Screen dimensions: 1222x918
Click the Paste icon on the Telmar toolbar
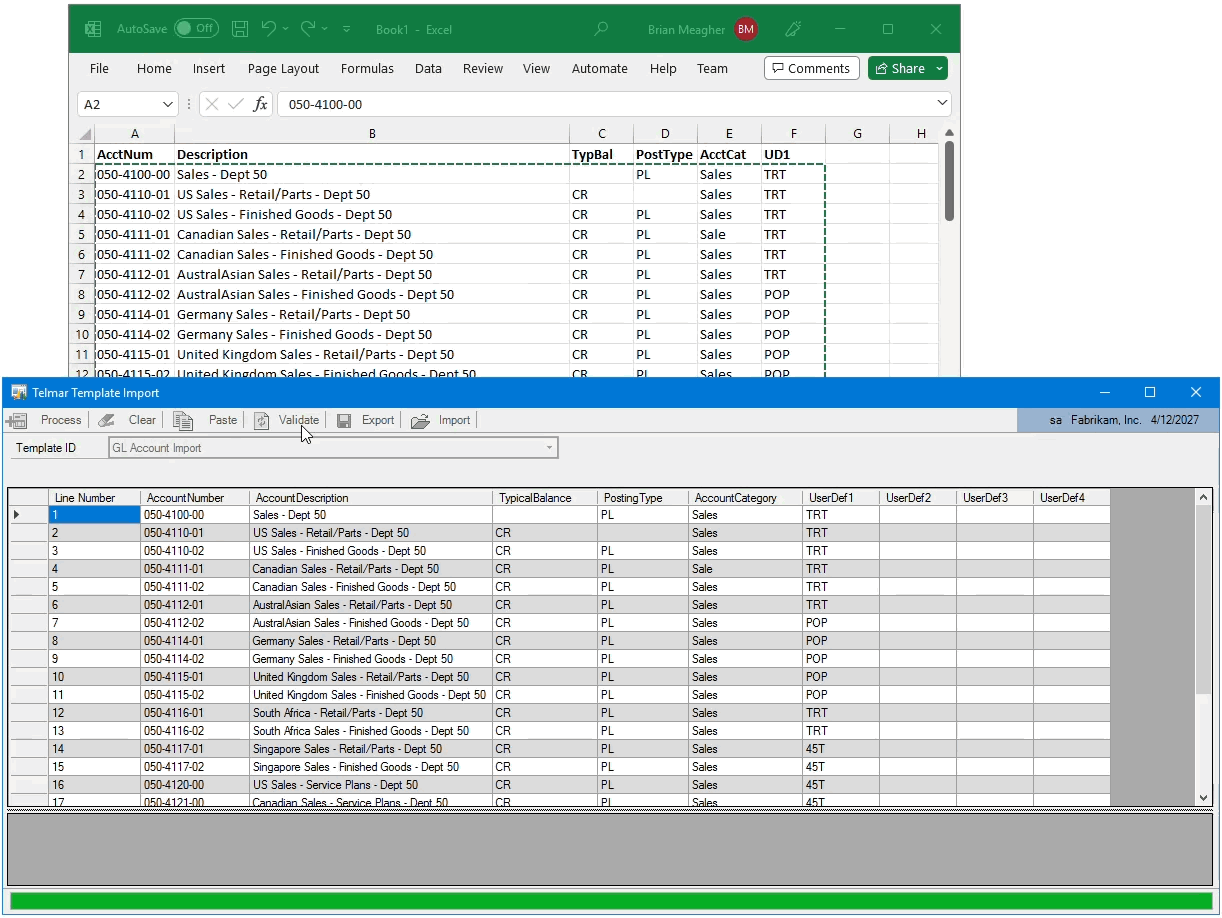[x=184, y=420]
